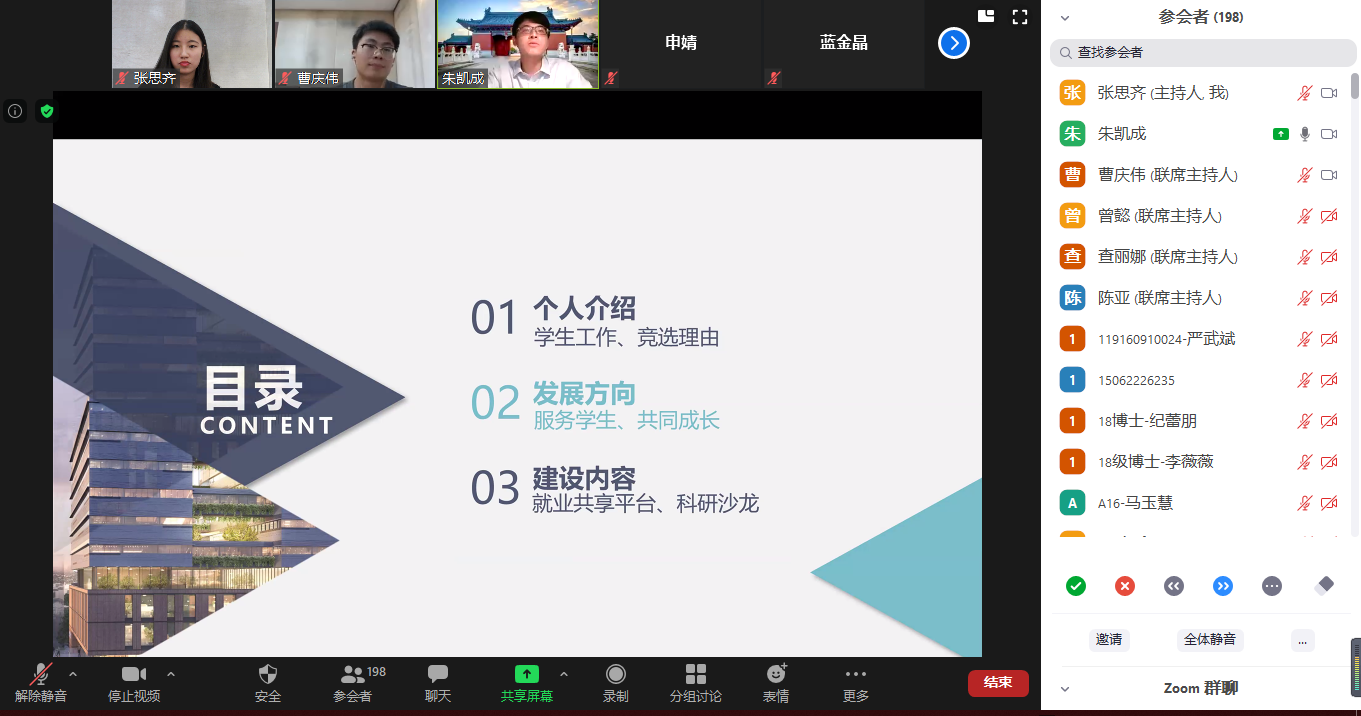The height and width of the screenshot is (716, 1361).
Task: Click the green checkmark reaction icon
Action: click(x=1075, y=586)
